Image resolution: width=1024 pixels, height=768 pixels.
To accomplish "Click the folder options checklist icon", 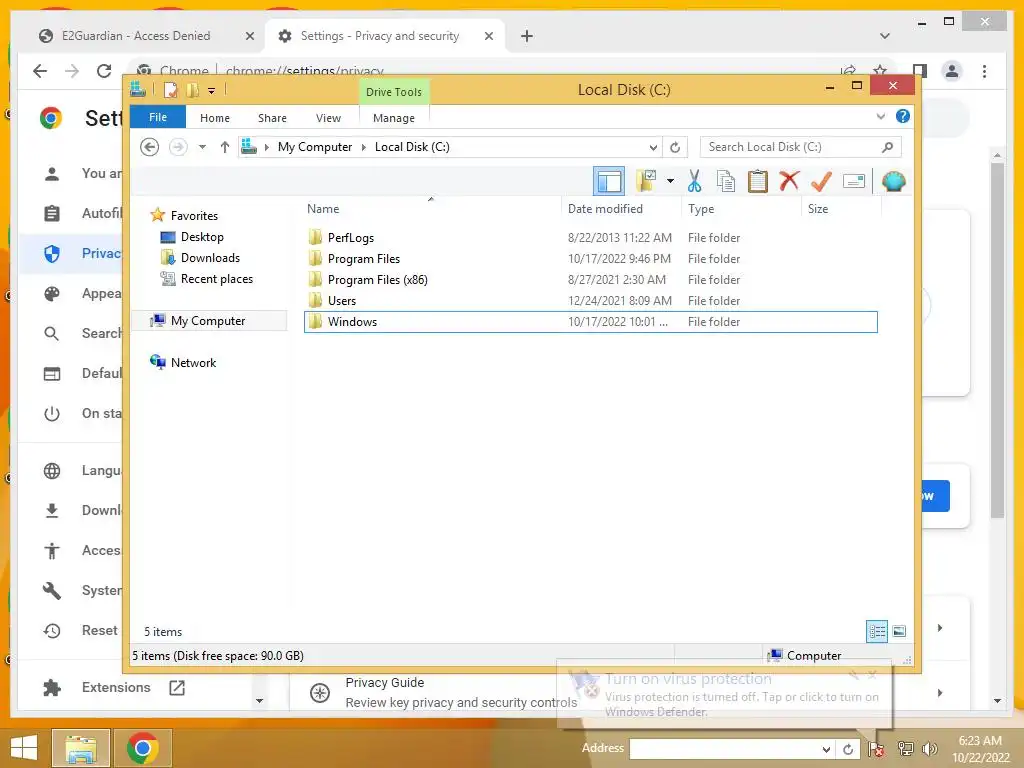I will (646, 181).
